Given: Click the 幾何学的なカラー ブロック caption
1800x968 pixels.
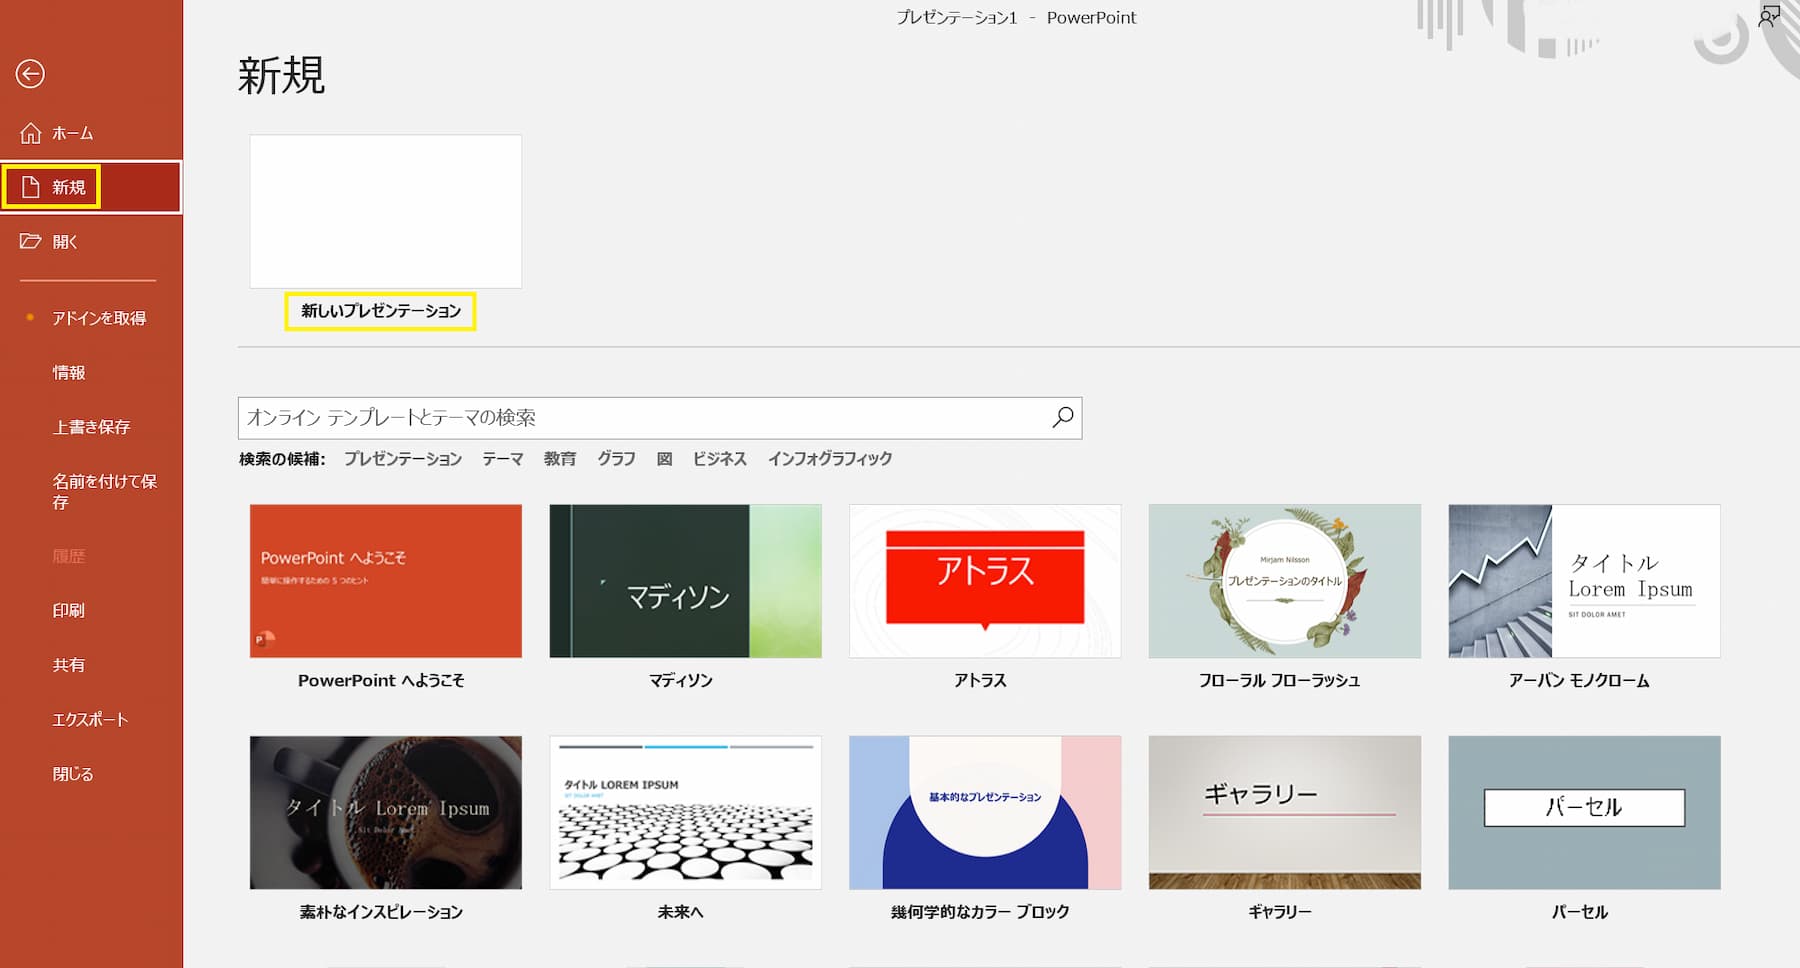Looking at the screenshot, I should pos(980,912).
